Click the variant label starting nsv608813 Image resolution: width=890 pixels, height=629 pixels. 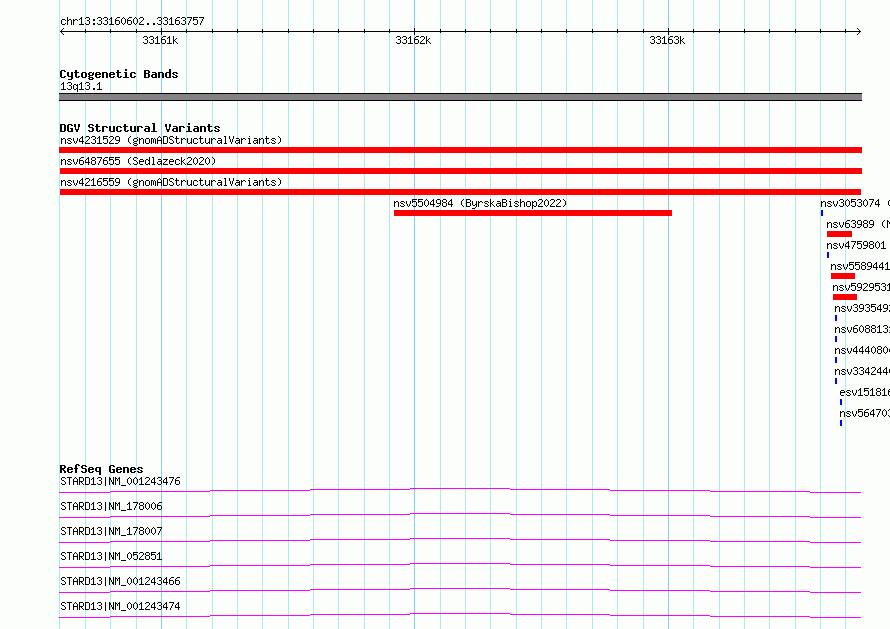(862, 329)
